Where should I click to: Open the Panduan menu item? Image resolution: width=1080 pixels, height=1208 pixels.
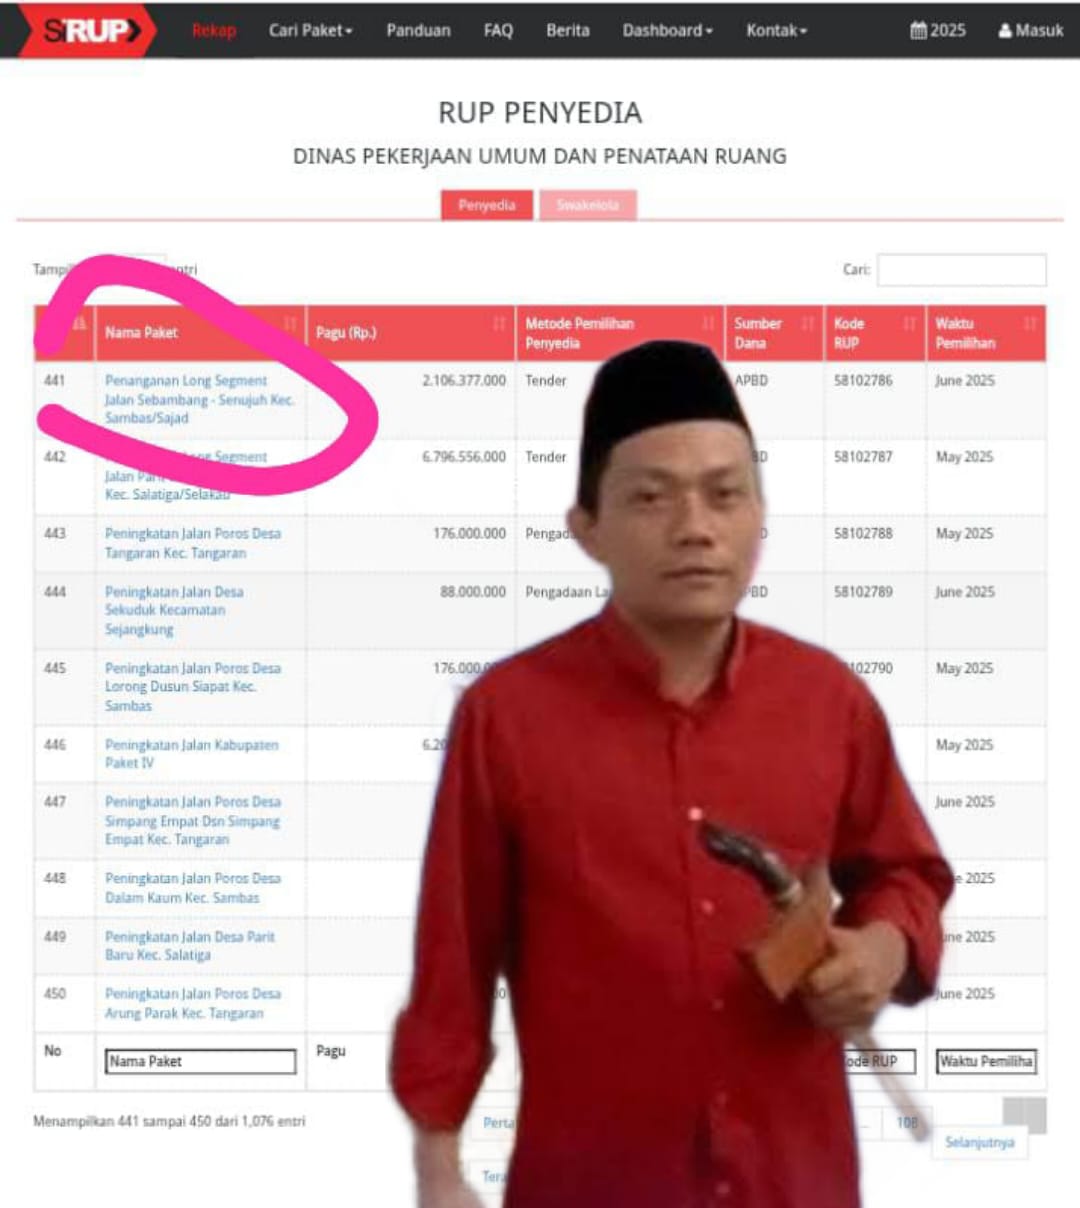[418, 30]
